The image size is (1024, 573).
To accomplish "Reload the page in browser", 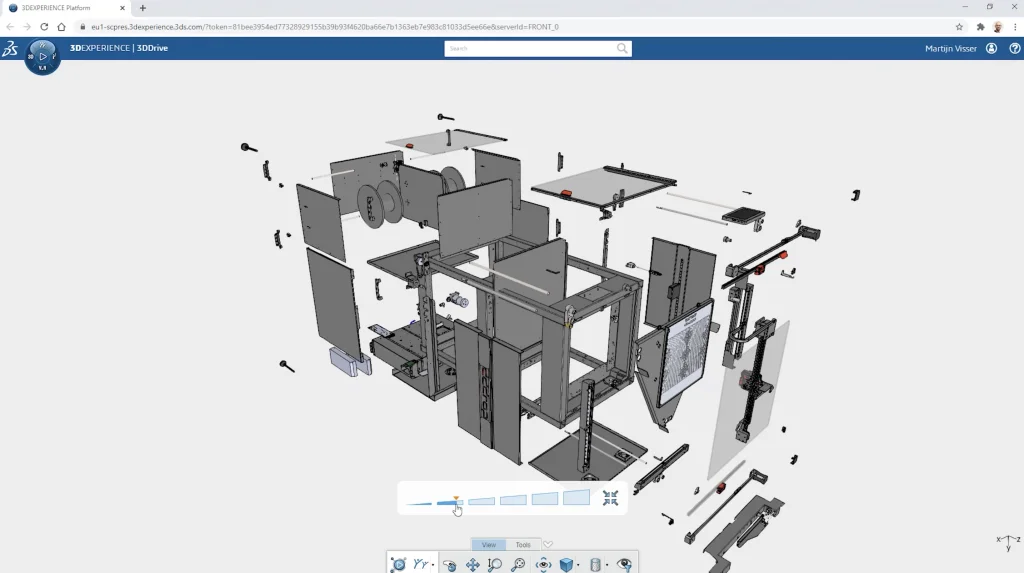I will point(44,27).
